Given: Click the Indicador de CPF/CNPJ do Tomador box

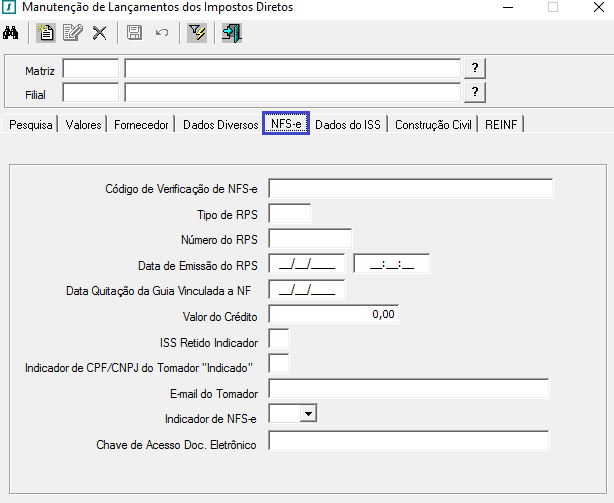Looking at the screenshot, I should [x=279, y=364].
